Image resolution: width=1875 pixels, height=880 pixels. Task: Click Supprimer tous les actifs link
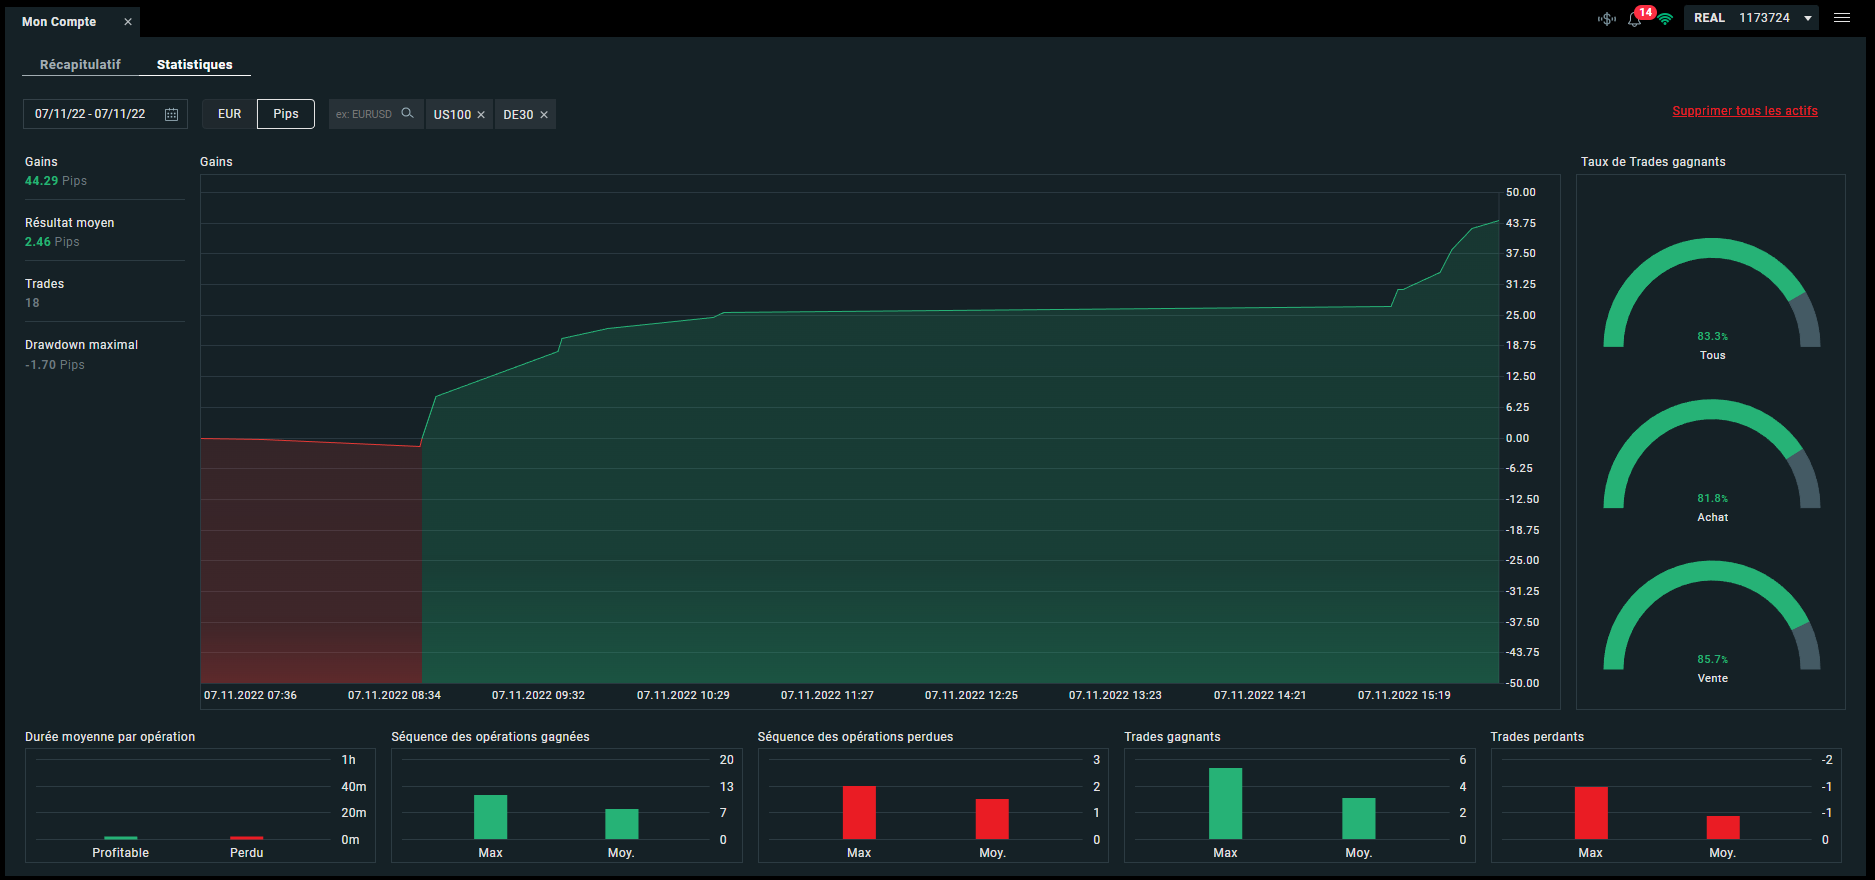[x=1745, y=111]
